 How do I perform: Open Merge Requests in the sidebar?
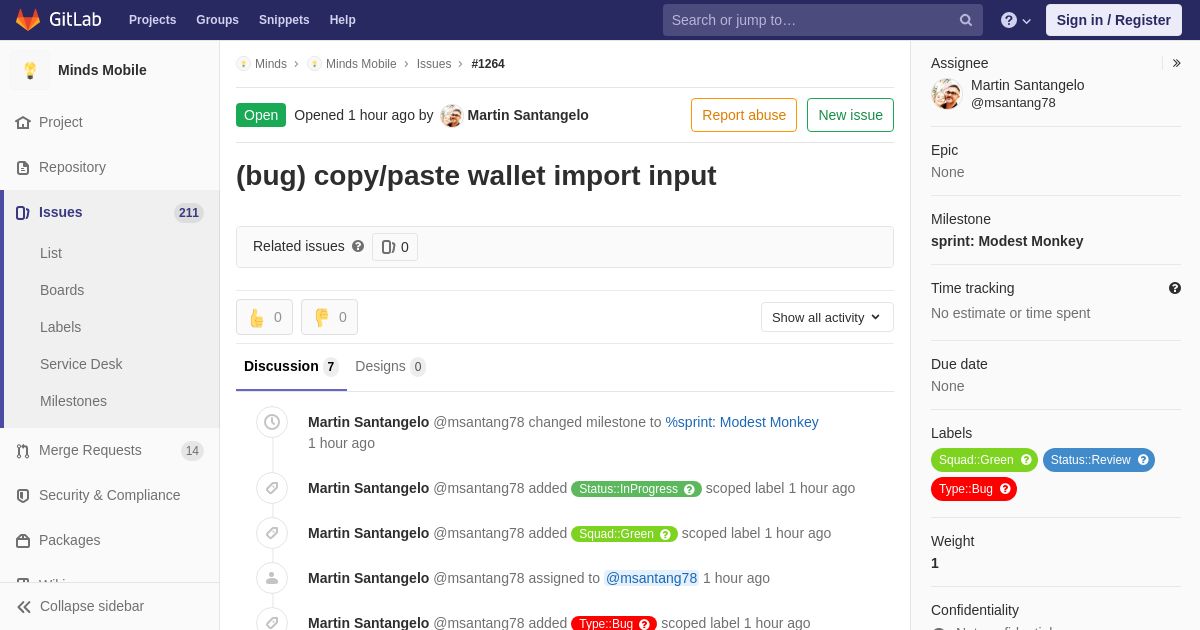[x=110, y=450]
